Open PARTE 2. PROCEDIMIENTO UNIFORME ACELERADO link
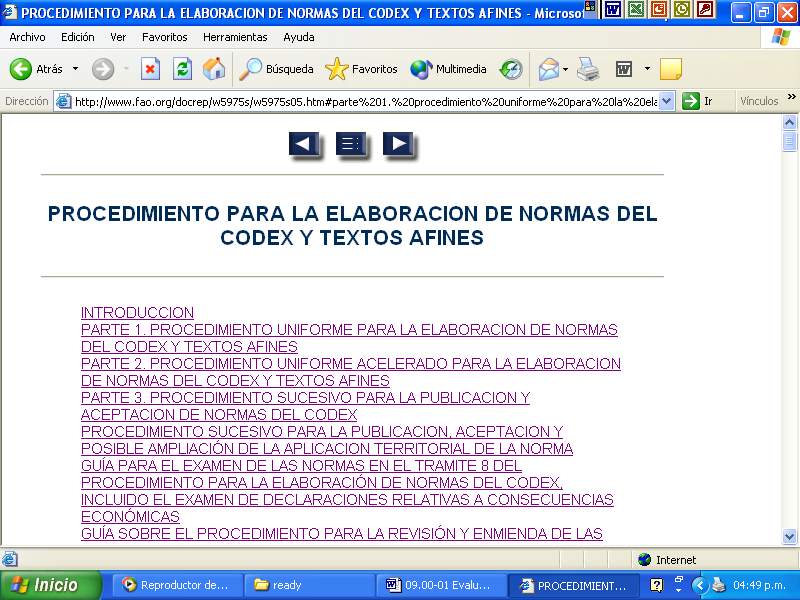 [351, 372]
